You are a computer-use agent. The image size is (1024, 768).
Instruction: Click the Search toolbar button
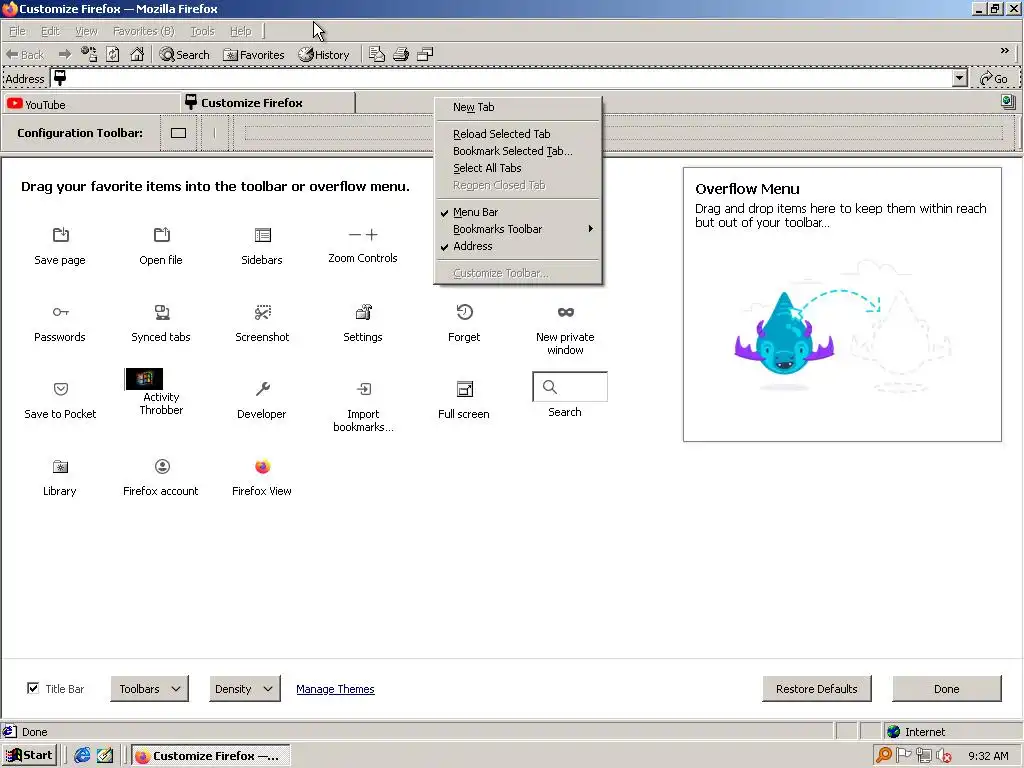[184, 54]
